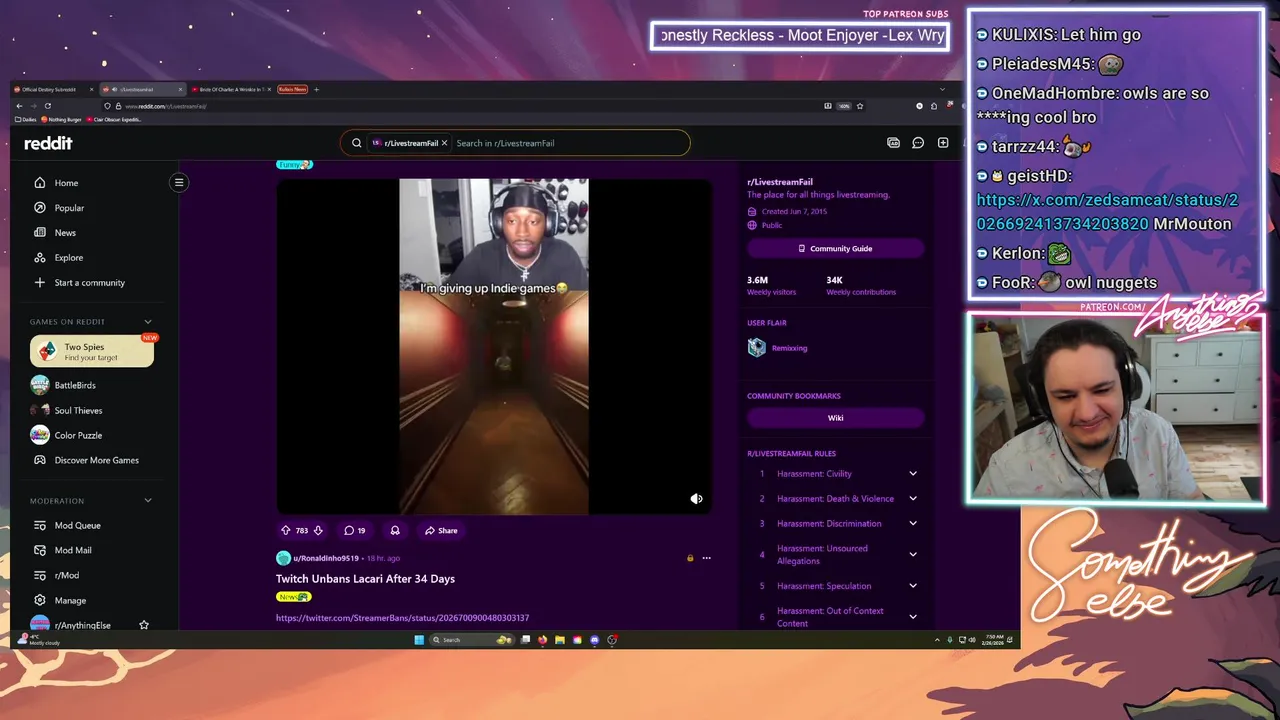Remove the r/LivestreamFail search filter

point(444,143)
